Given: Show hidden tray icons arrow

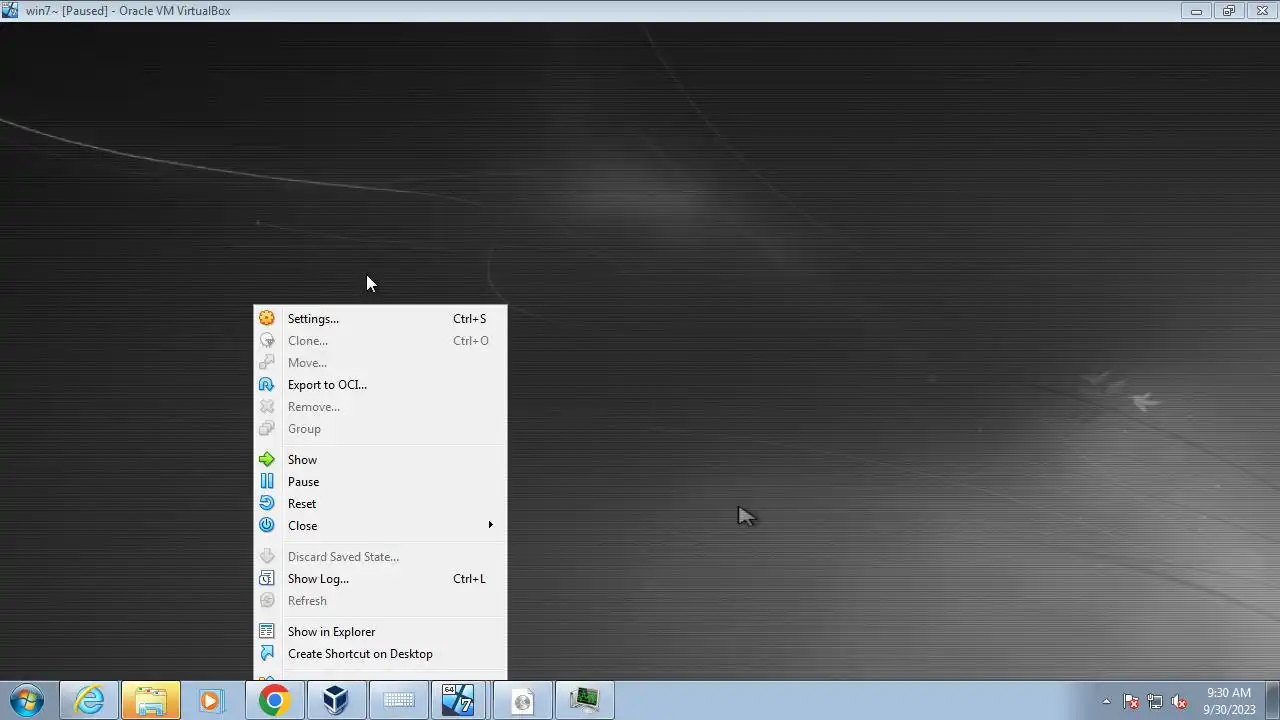Looking at the screenshot, I should 1106,702.
